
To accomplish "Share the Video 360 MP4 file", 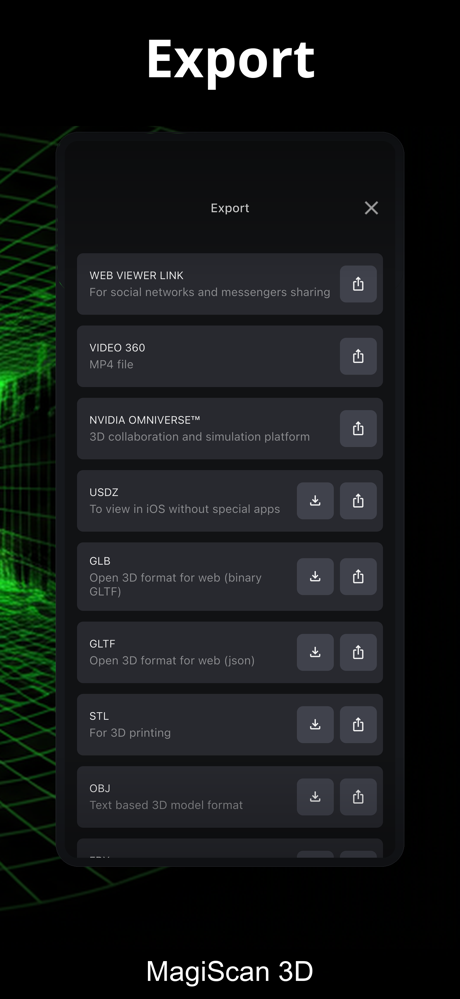I will pyautogui.click(x=358, y=356).
